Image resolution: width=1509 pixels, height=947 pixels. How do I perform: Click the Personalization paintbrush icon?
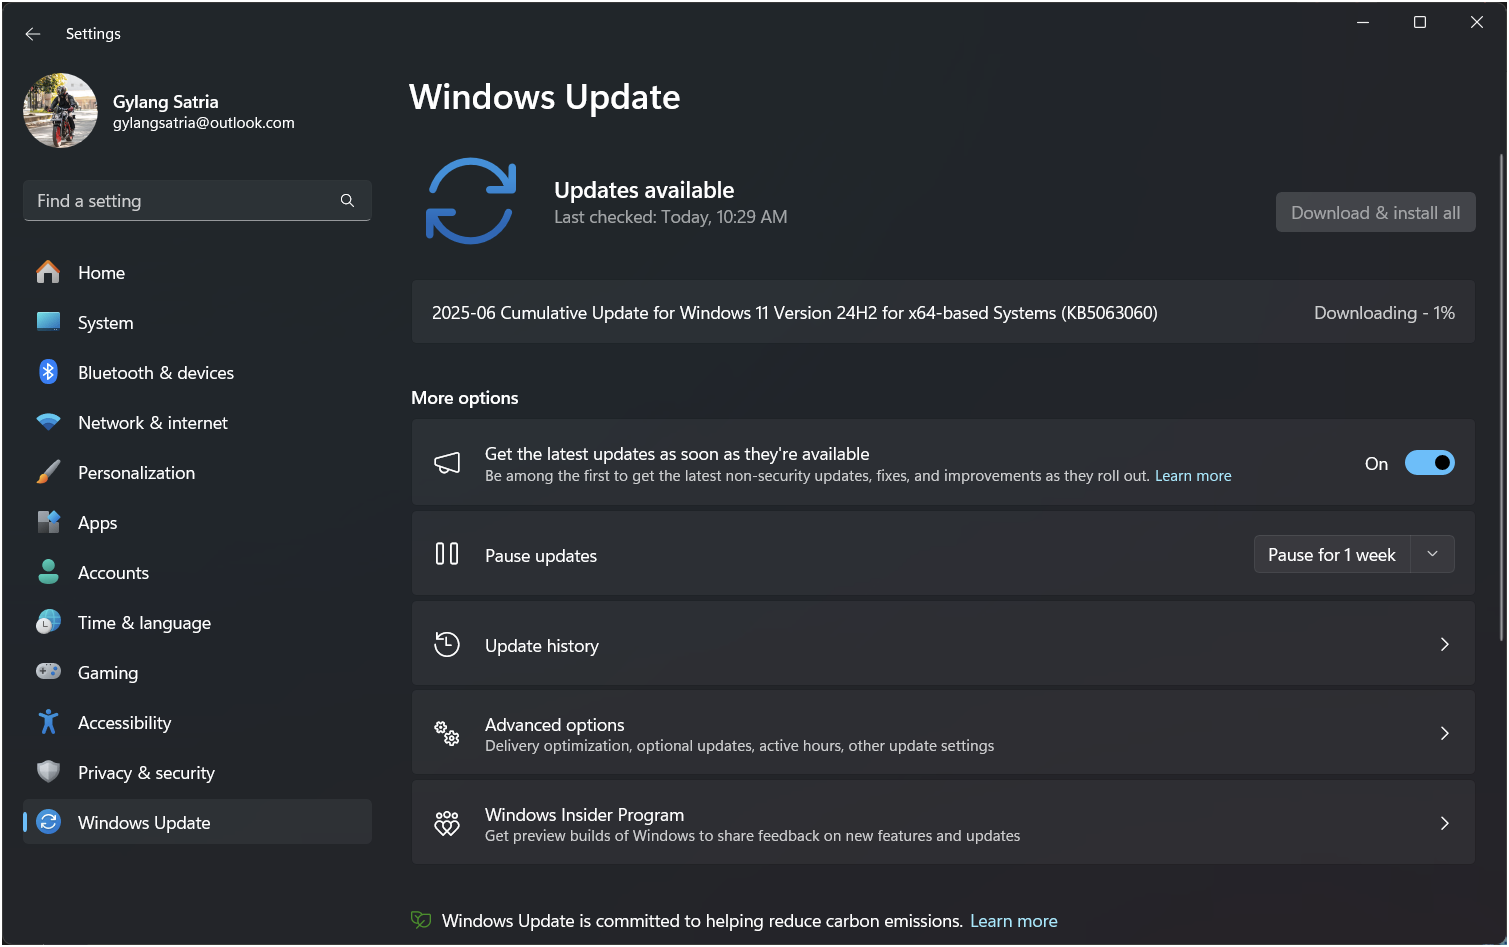48,472
